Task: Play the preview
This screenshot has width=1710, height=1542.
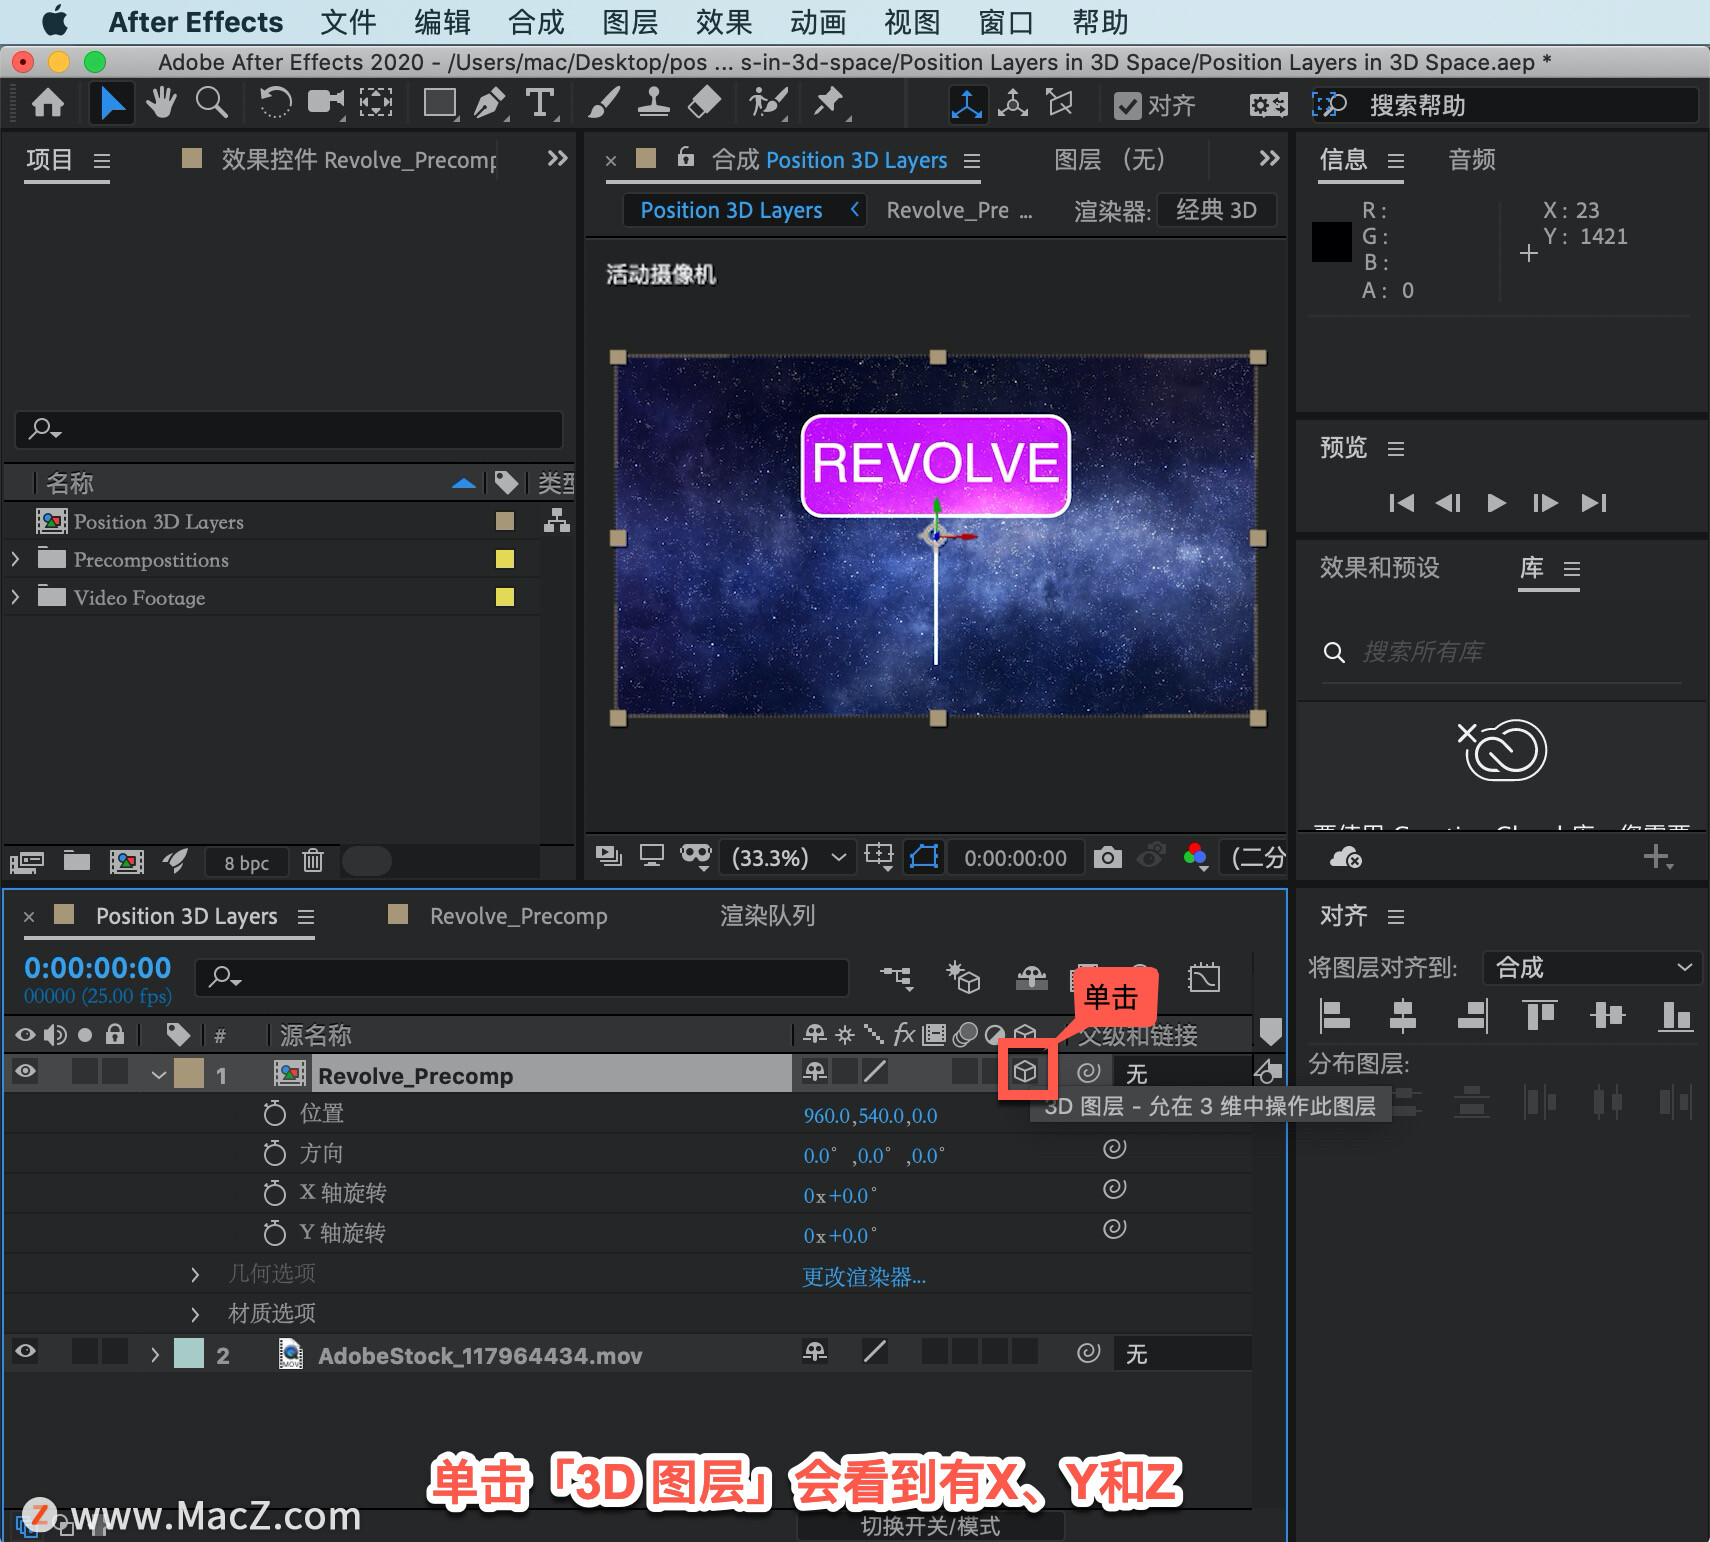Action: click(x=1496, y=503)
